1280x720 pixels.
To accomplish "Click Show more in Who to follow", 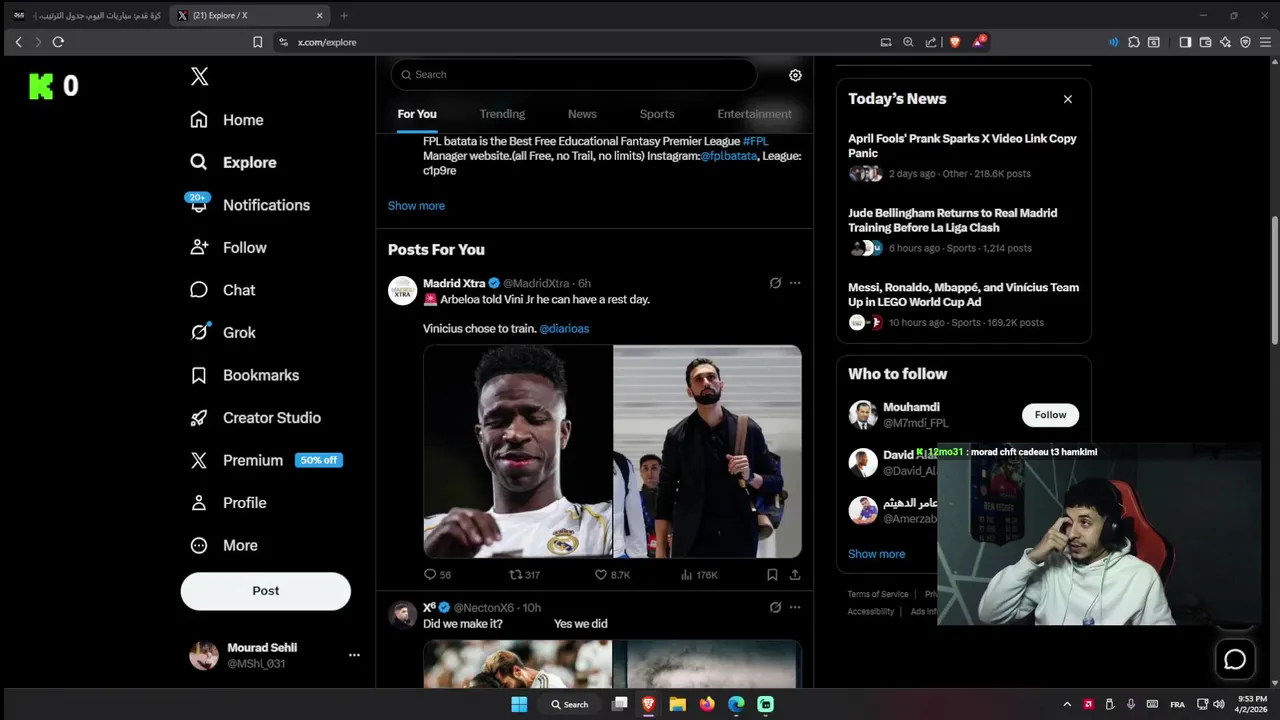I will (876, 554).
